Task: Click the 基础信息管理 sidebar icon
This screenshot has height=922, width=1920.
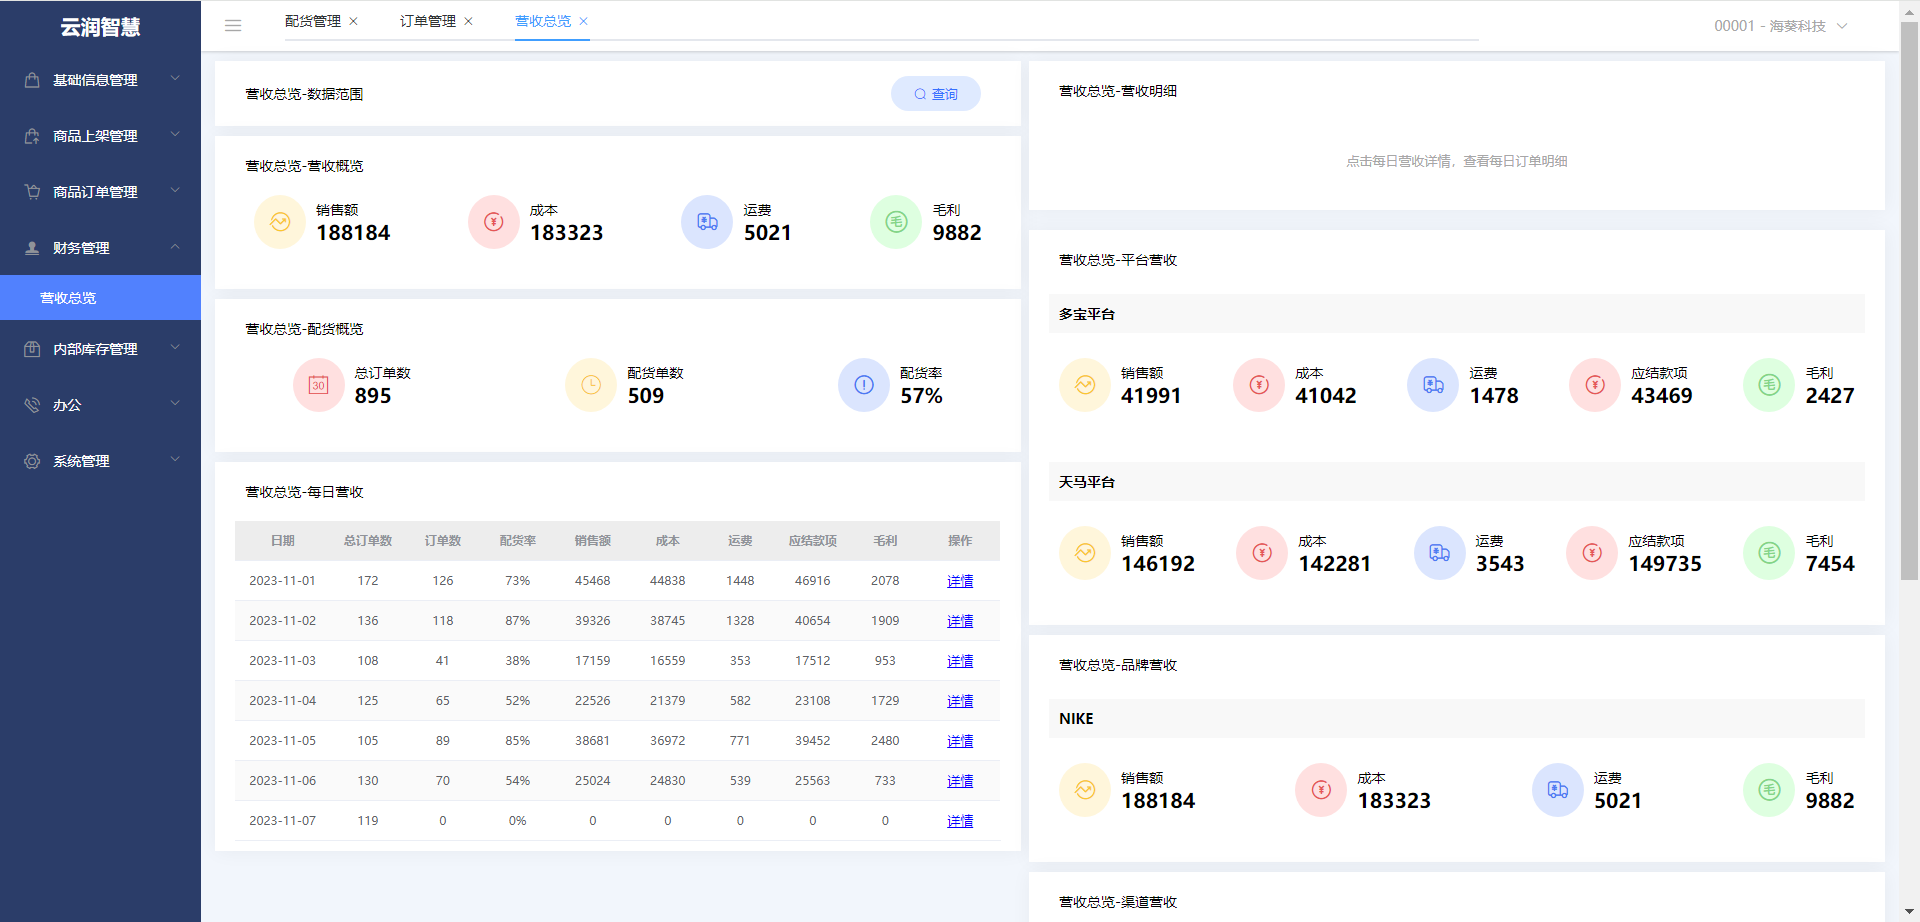Action: [x=32, y=80]
